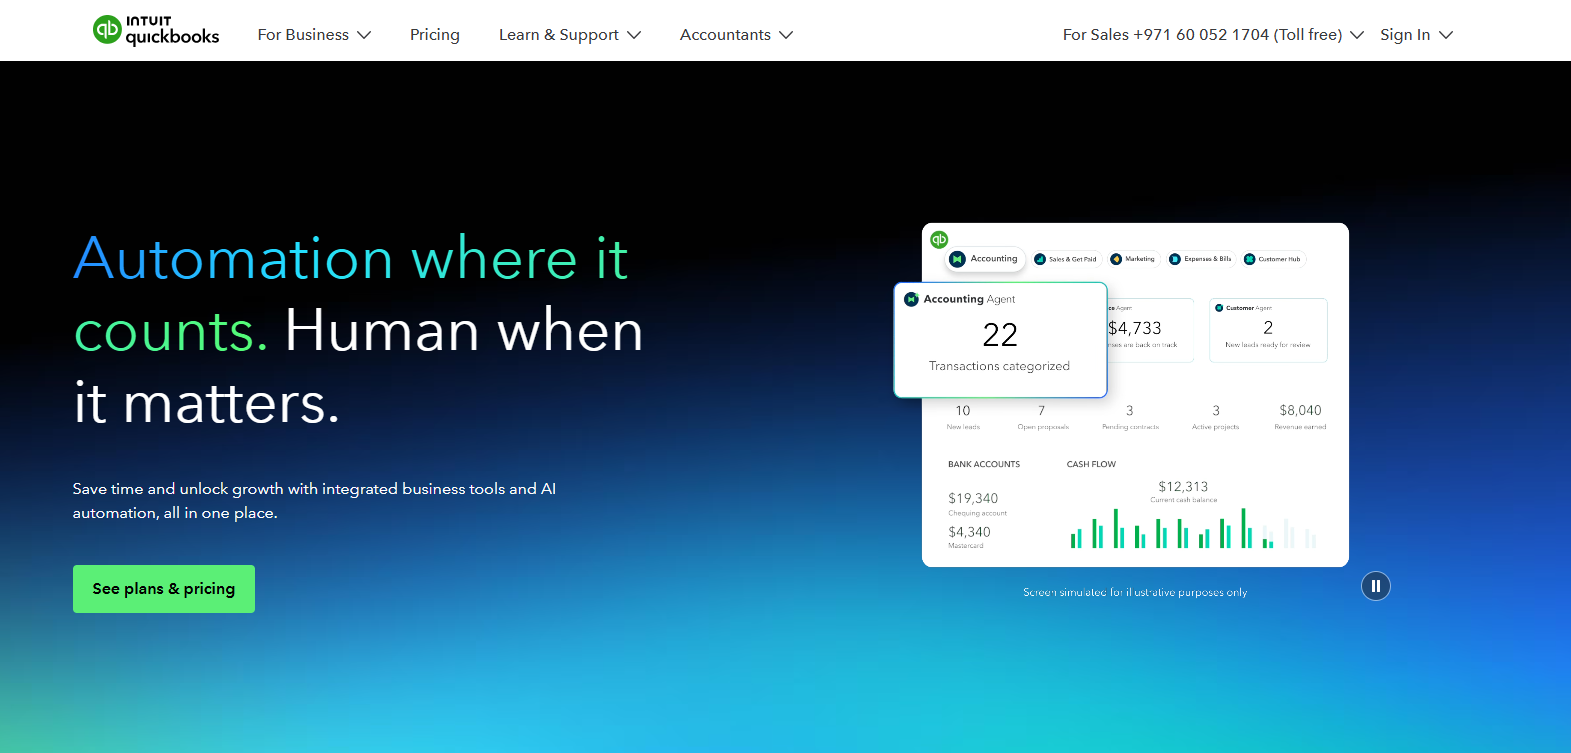Click the '$8,040 Revenue earned' stat
The image size is (1571, 753).
(x=1300, y=417)
